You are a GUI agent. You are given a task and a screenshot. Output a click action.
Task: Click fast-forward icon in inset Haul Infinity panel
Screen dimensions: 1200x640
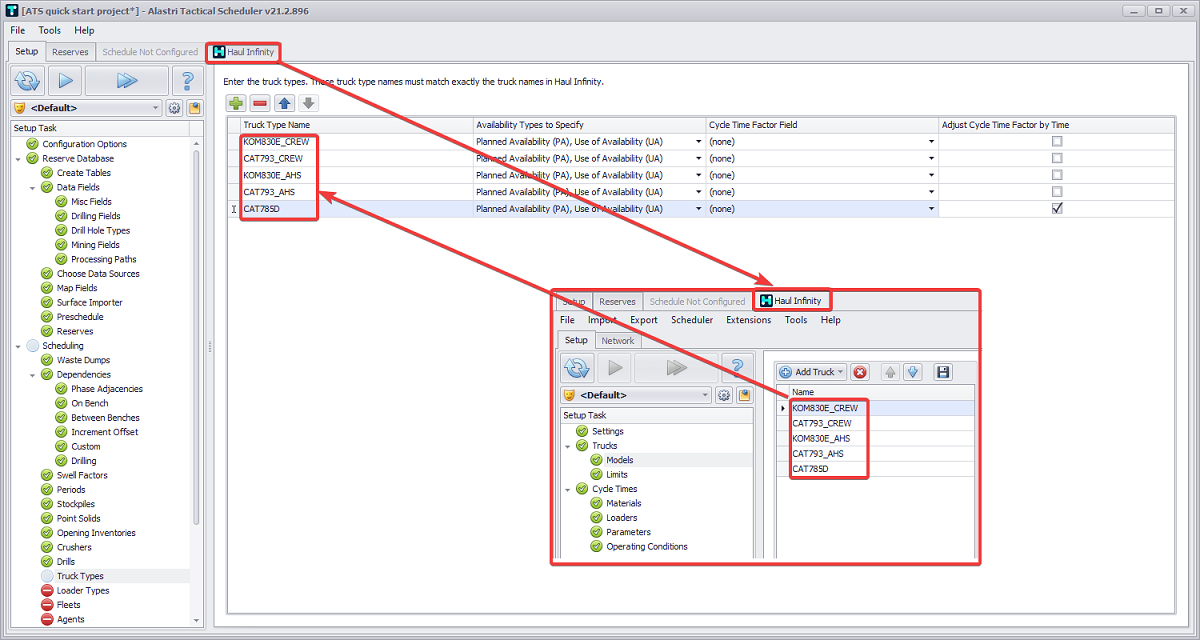pyautogui.click(x=676, y=367)
